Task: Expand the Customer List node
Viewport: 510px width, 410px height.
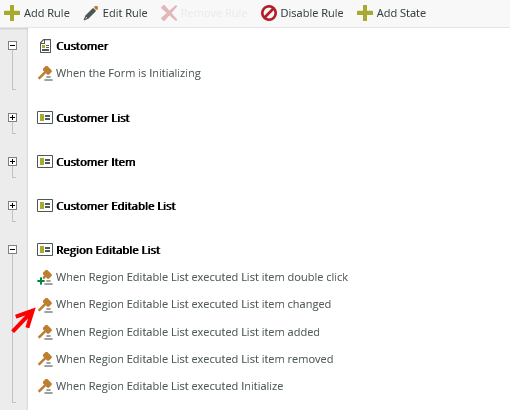Action: 12,118
